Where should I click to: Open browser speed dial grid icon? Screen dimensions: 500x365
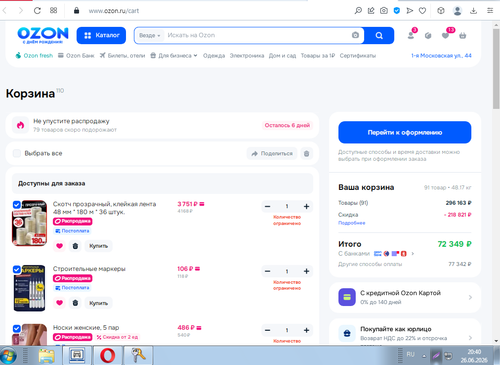[54, 11]
